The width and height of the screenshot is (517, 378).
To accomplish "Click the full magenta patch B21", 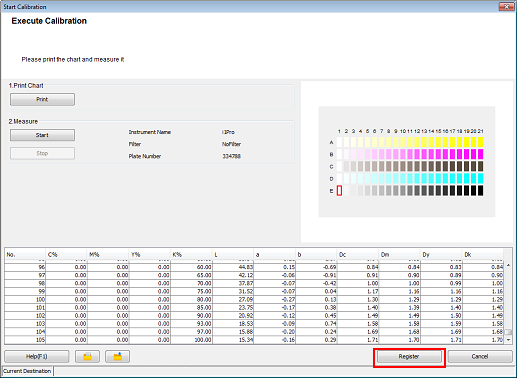I will [480, 154].
